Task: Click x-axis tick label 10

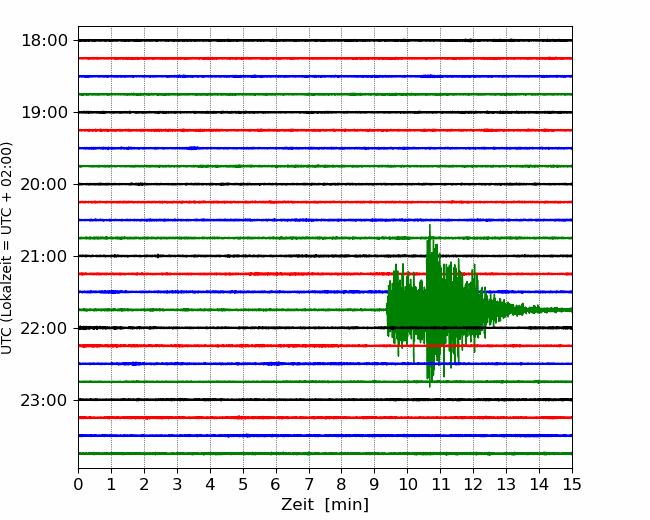Action: 407,484
